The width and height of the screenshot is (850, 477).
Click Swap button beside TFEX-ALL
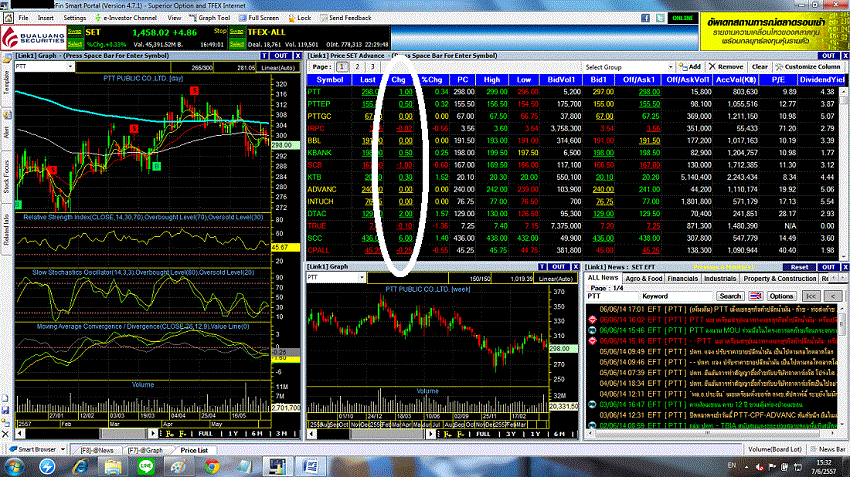pyautogui.click(x=237, y=32)
